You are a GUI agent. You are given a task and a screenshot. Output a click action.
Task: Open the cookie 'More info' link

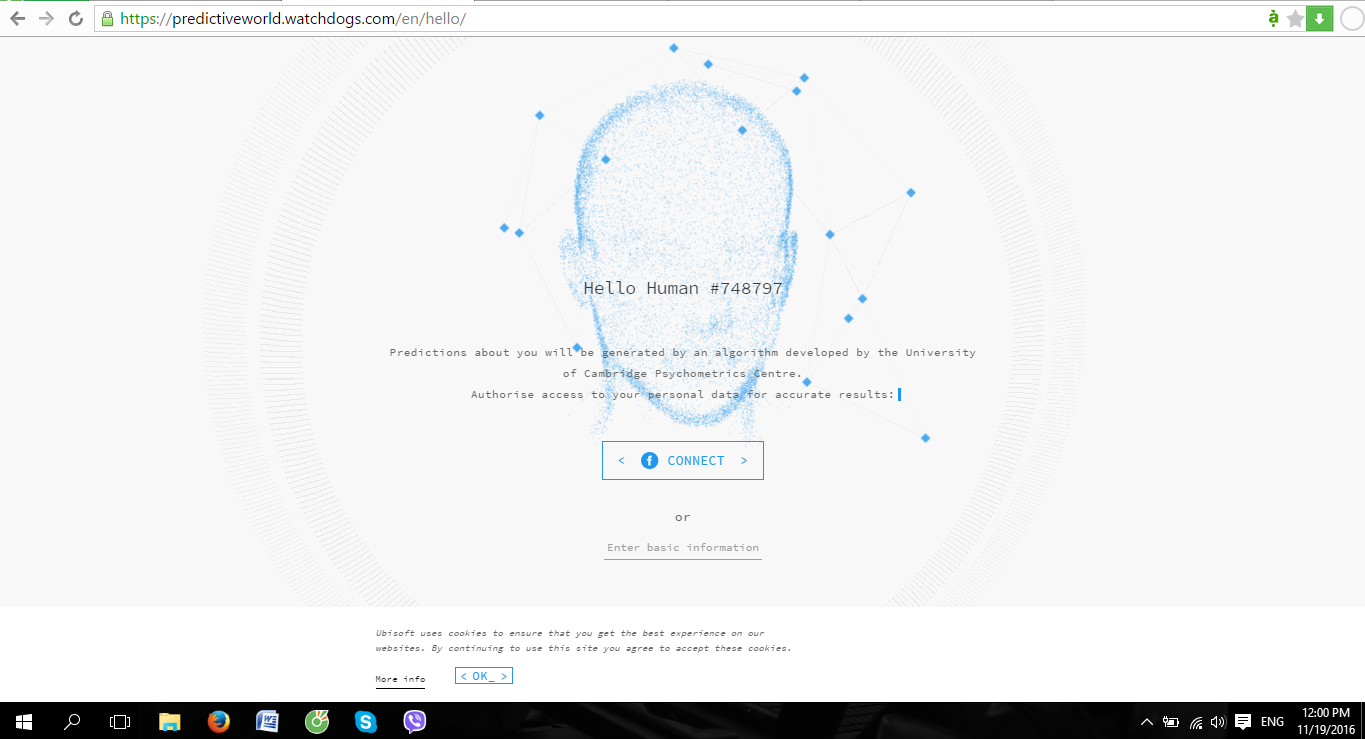tap(400, 680)
